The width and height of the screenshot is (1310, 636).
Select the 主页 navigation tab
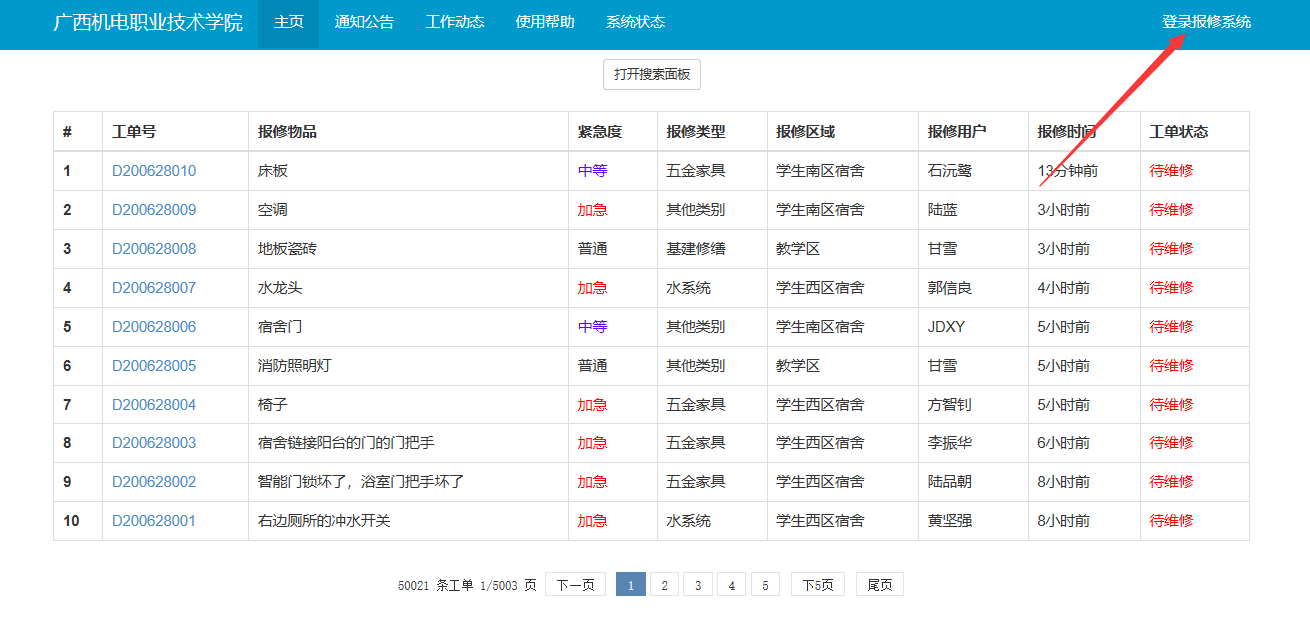pos(288,22)
